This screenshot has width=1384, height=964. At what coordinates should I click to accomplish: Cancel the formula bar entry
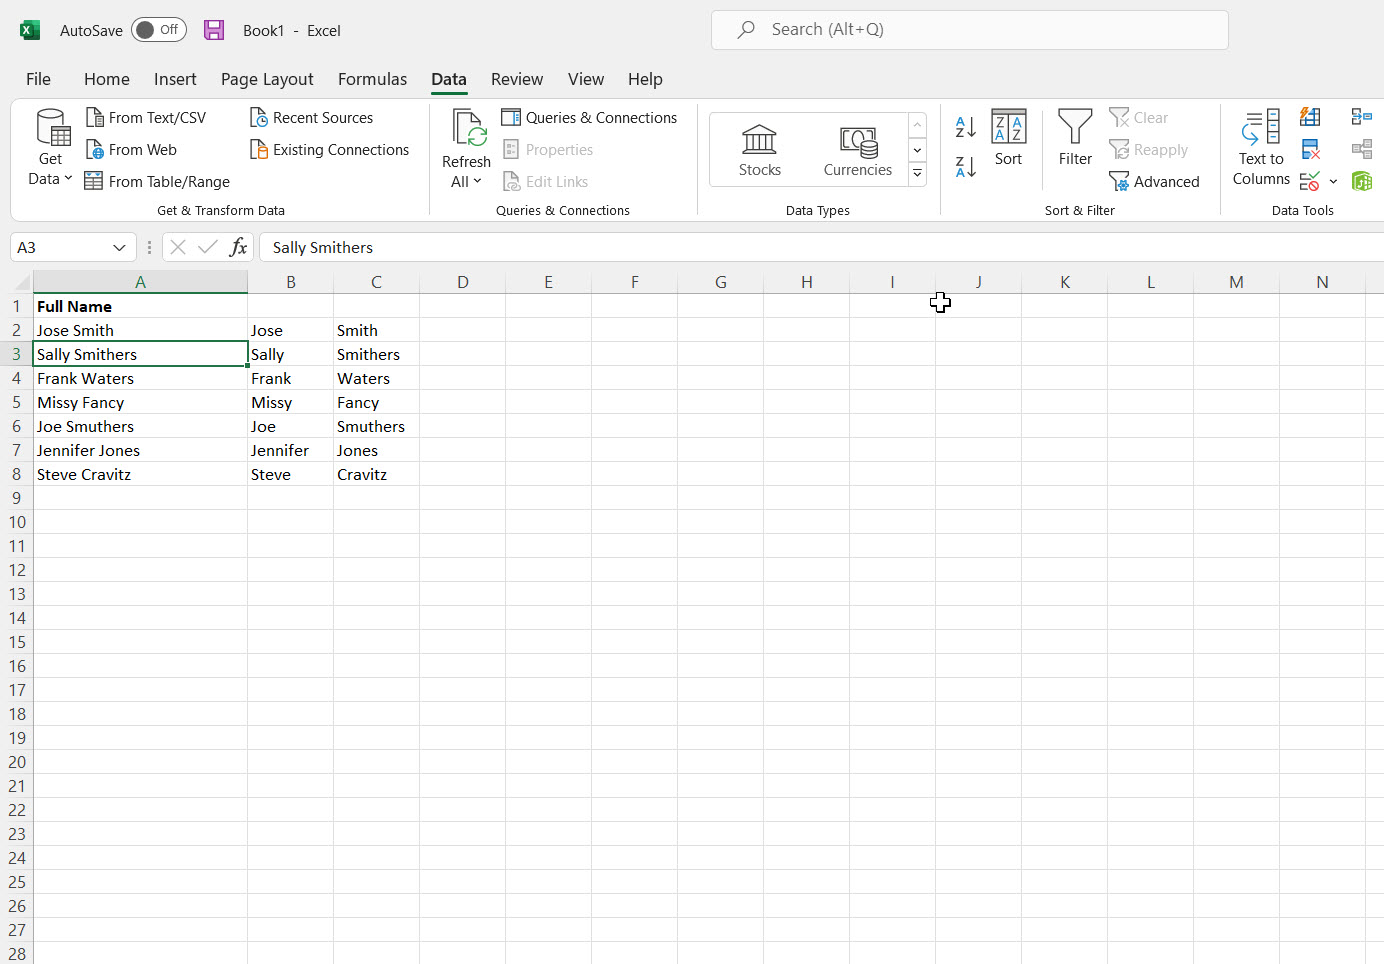[x=178, y=247]
